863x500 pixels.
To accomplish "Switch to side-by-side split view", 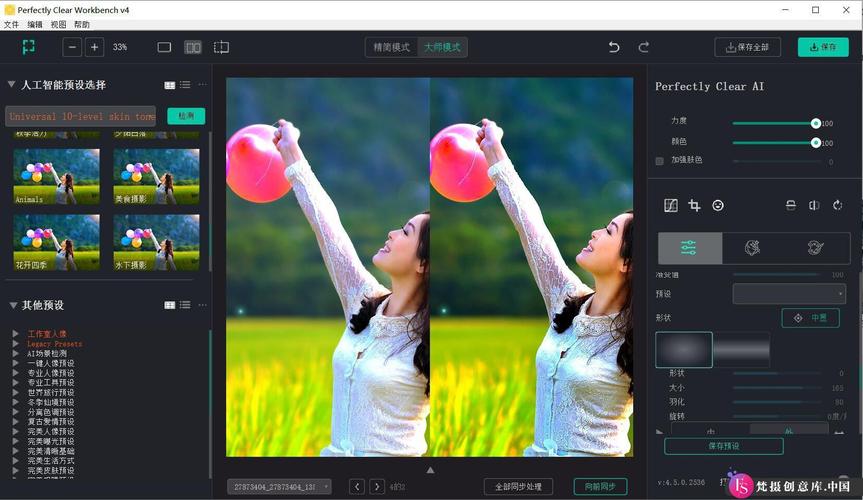I will [193, 47].
